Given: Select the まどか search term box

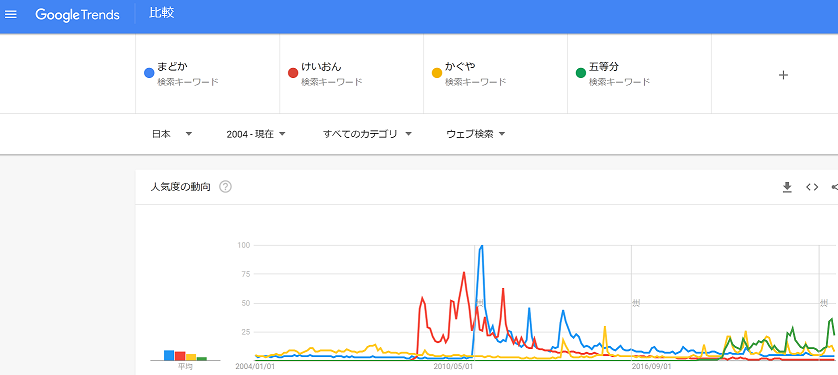Looking at the screenshot, I should [x=207, y=74].
